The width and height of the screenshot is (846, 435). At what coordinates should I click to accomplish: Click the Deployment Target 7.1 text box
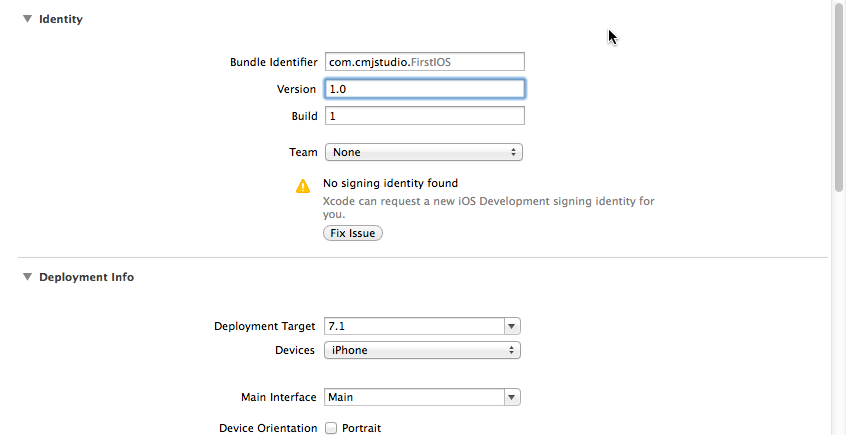point(413,326)
